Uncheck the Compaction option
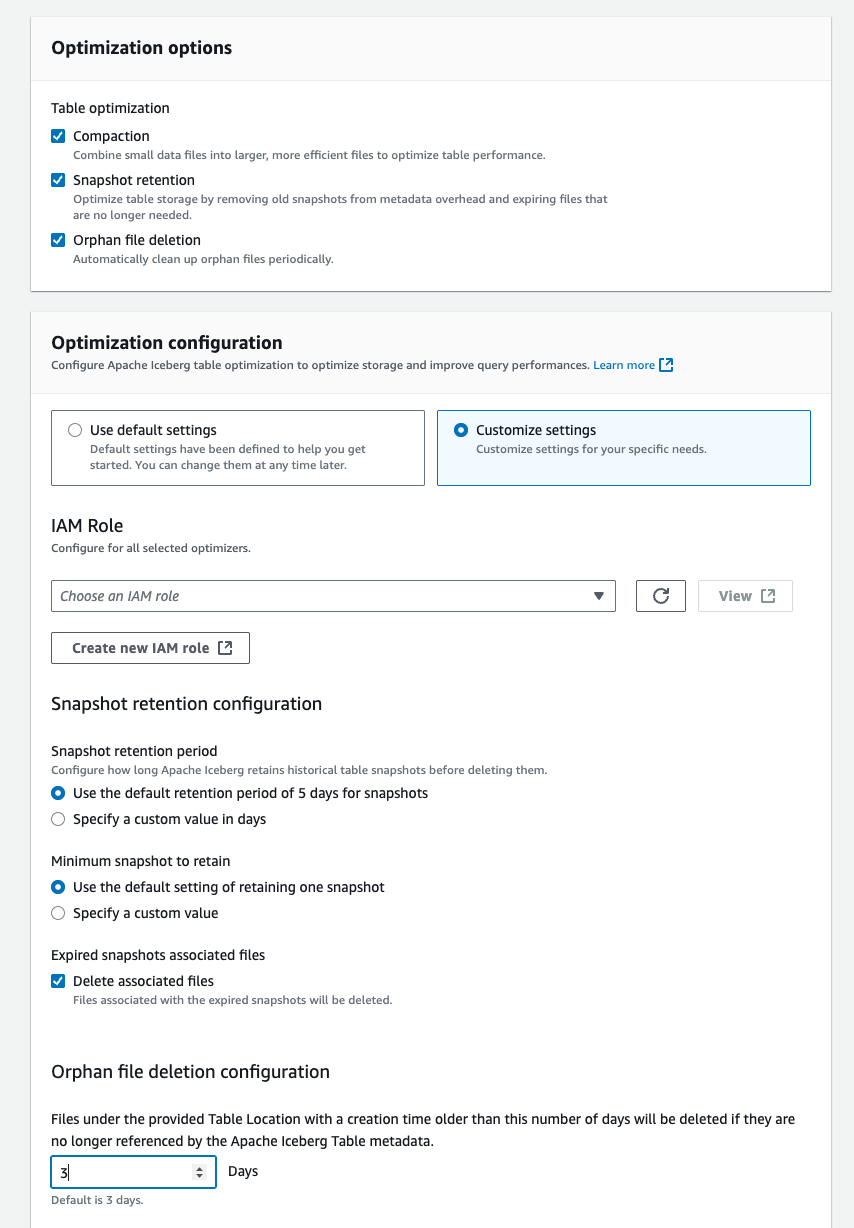This screenshot has height=1228, width=854. [x=57, y=136]
